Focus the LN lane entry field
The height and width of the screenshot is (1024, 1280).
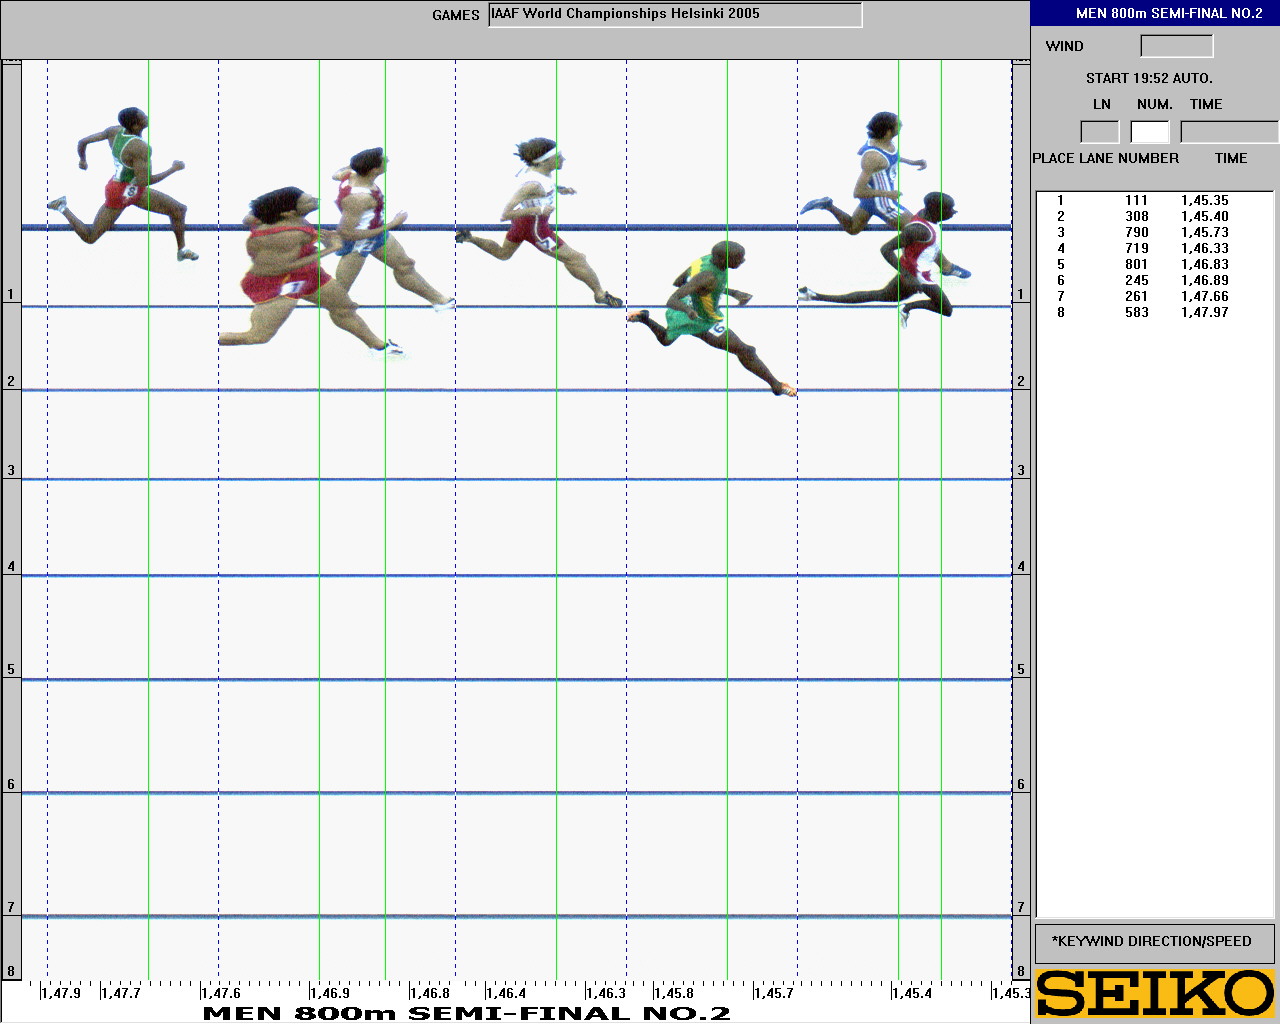coord(1099,132)
